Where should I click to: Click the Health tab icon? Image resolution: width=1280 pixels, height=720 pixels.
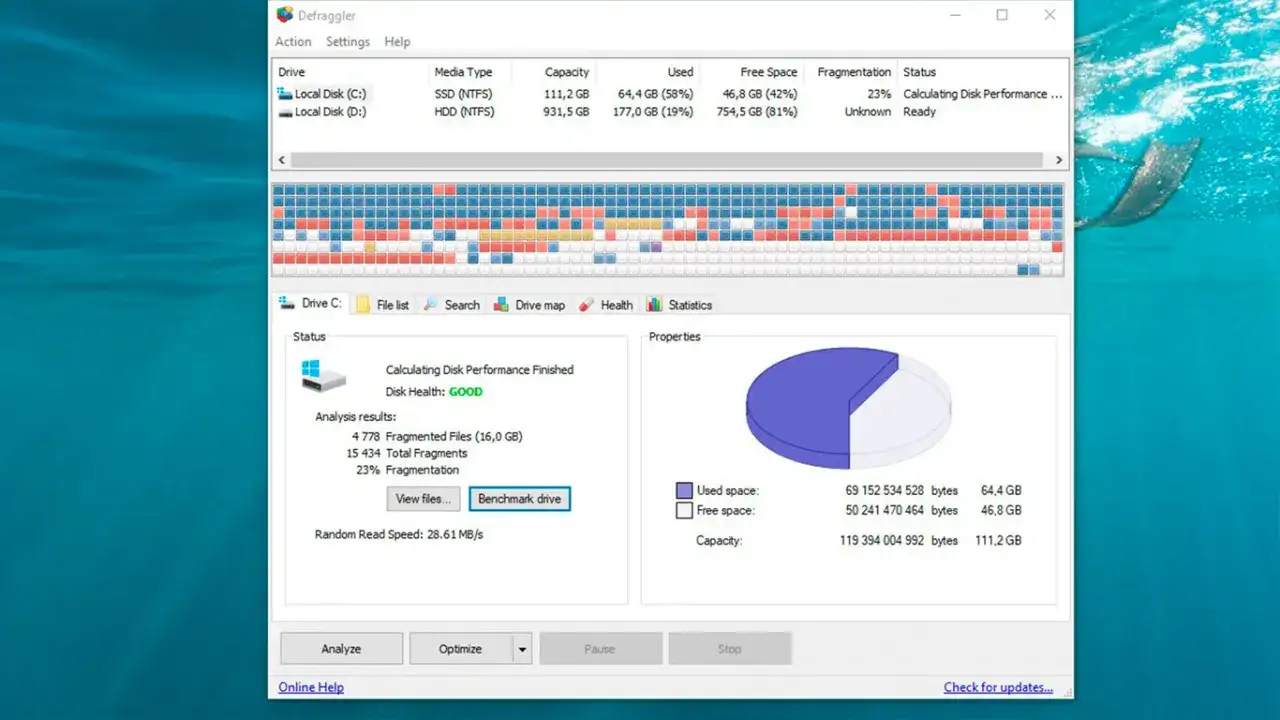[586, 305]
